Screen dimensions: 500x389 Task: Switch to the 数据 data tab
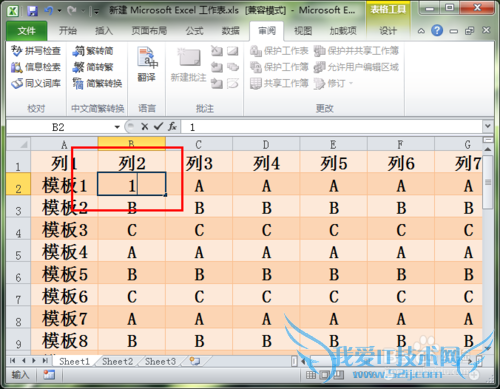click(x=230, y=31)
